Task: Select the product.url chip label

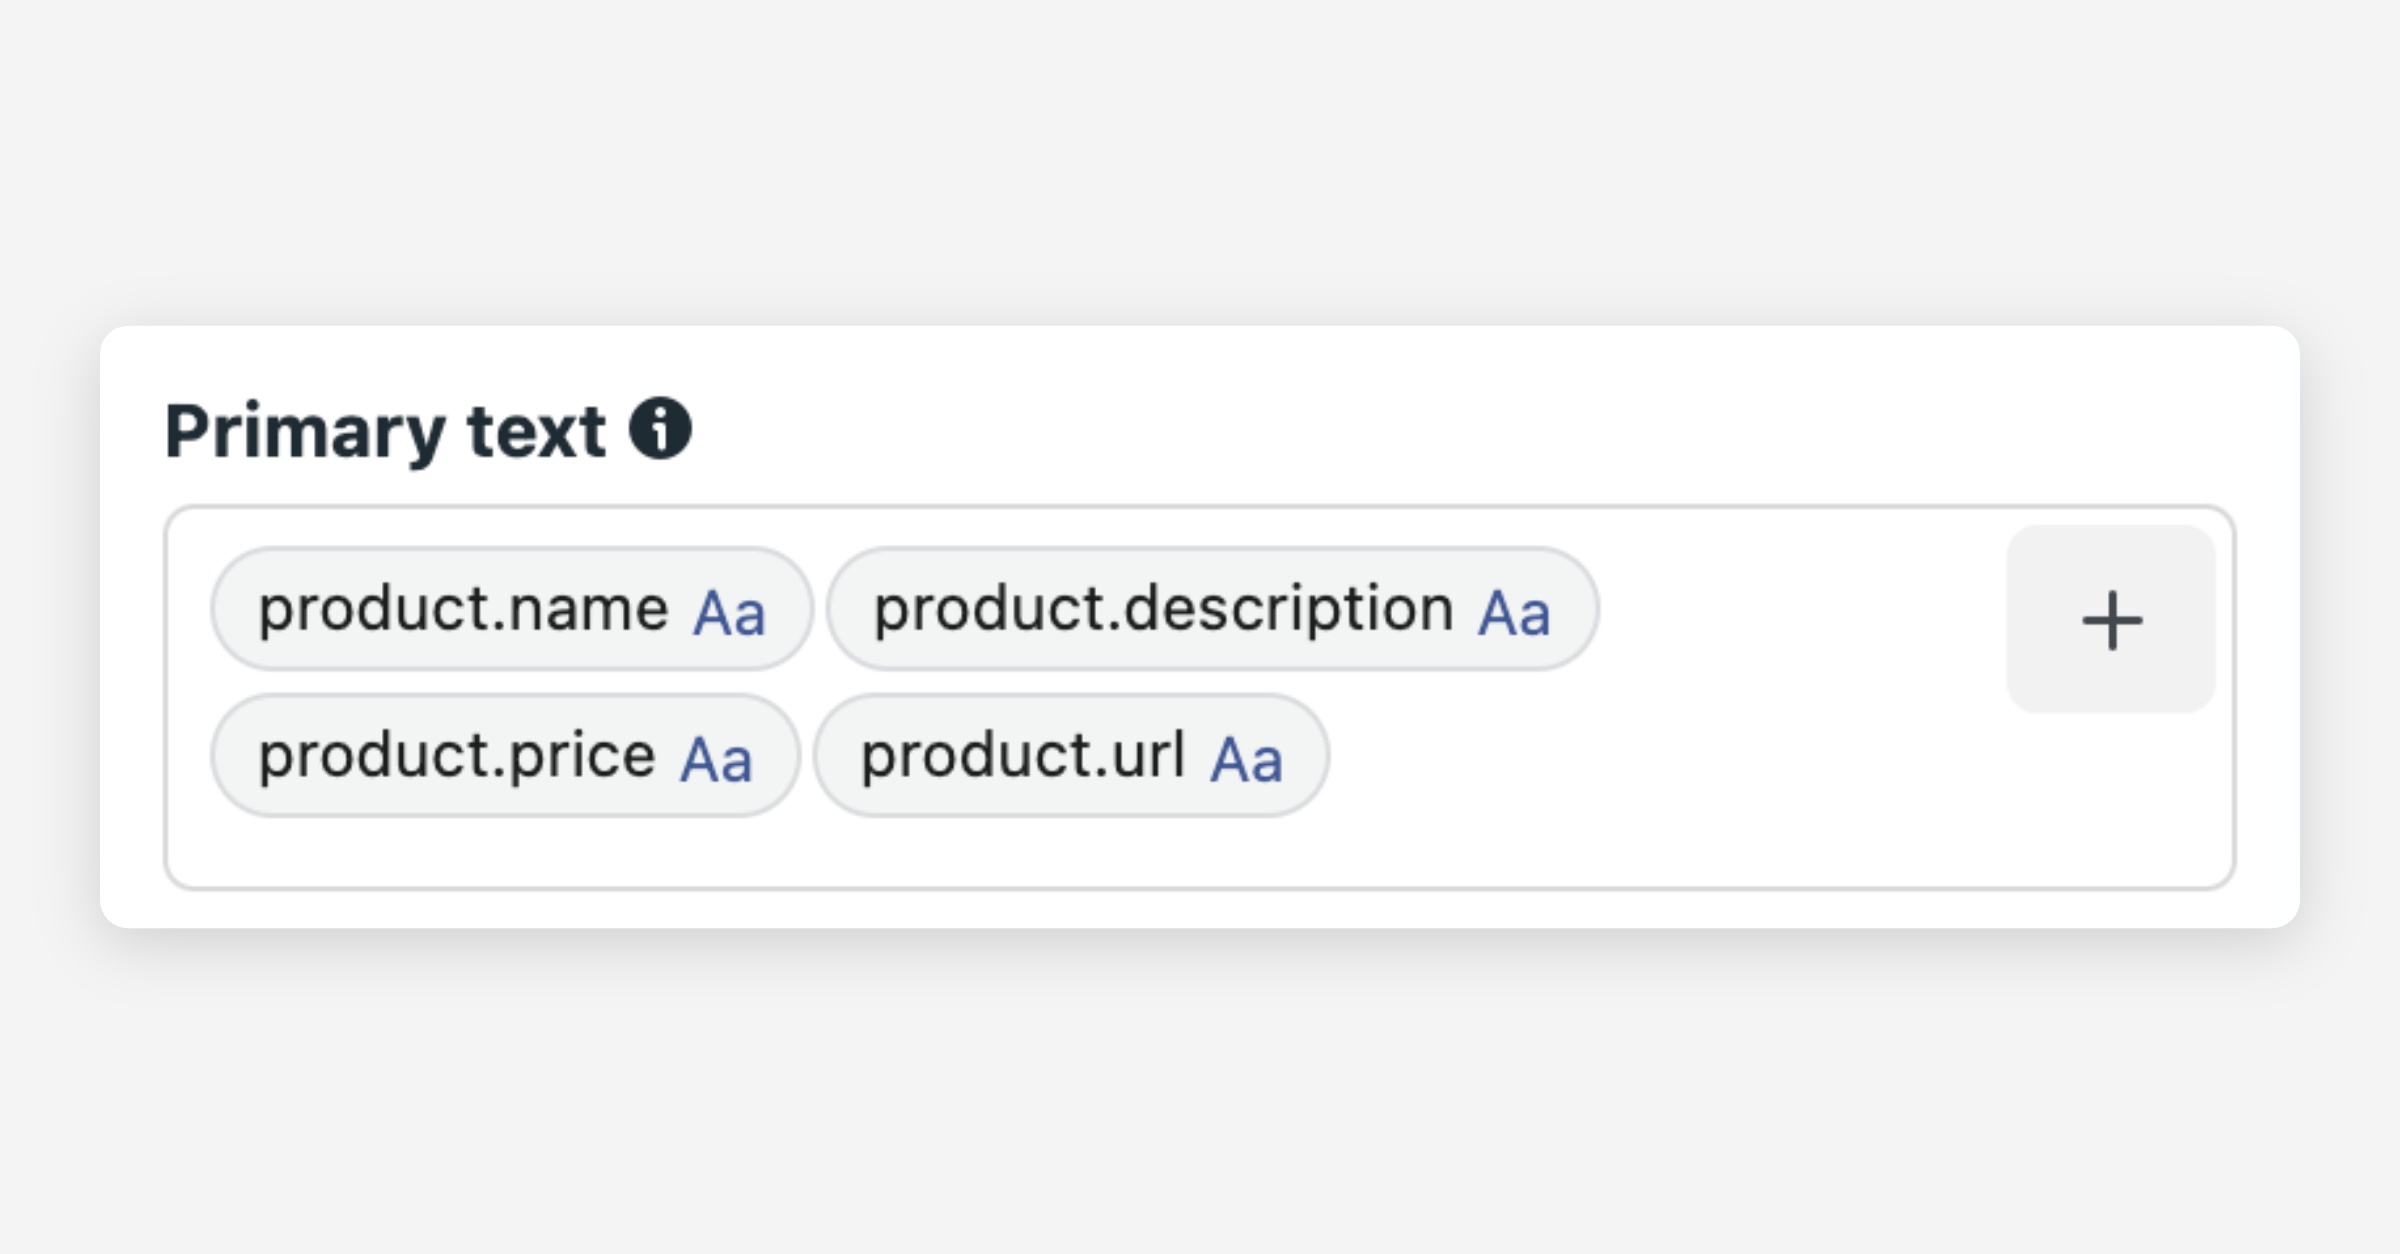Action: coord(1022,755)
